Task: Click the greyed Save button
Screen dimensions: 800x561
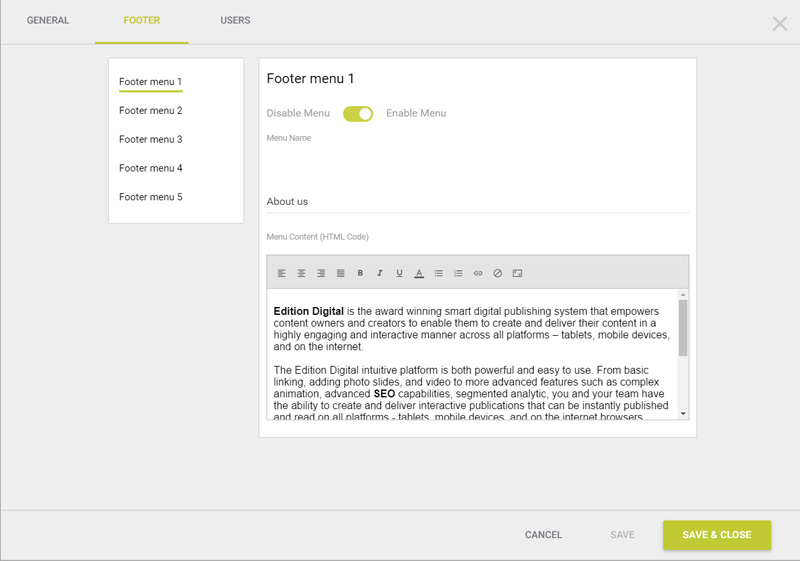Action: 622,535
